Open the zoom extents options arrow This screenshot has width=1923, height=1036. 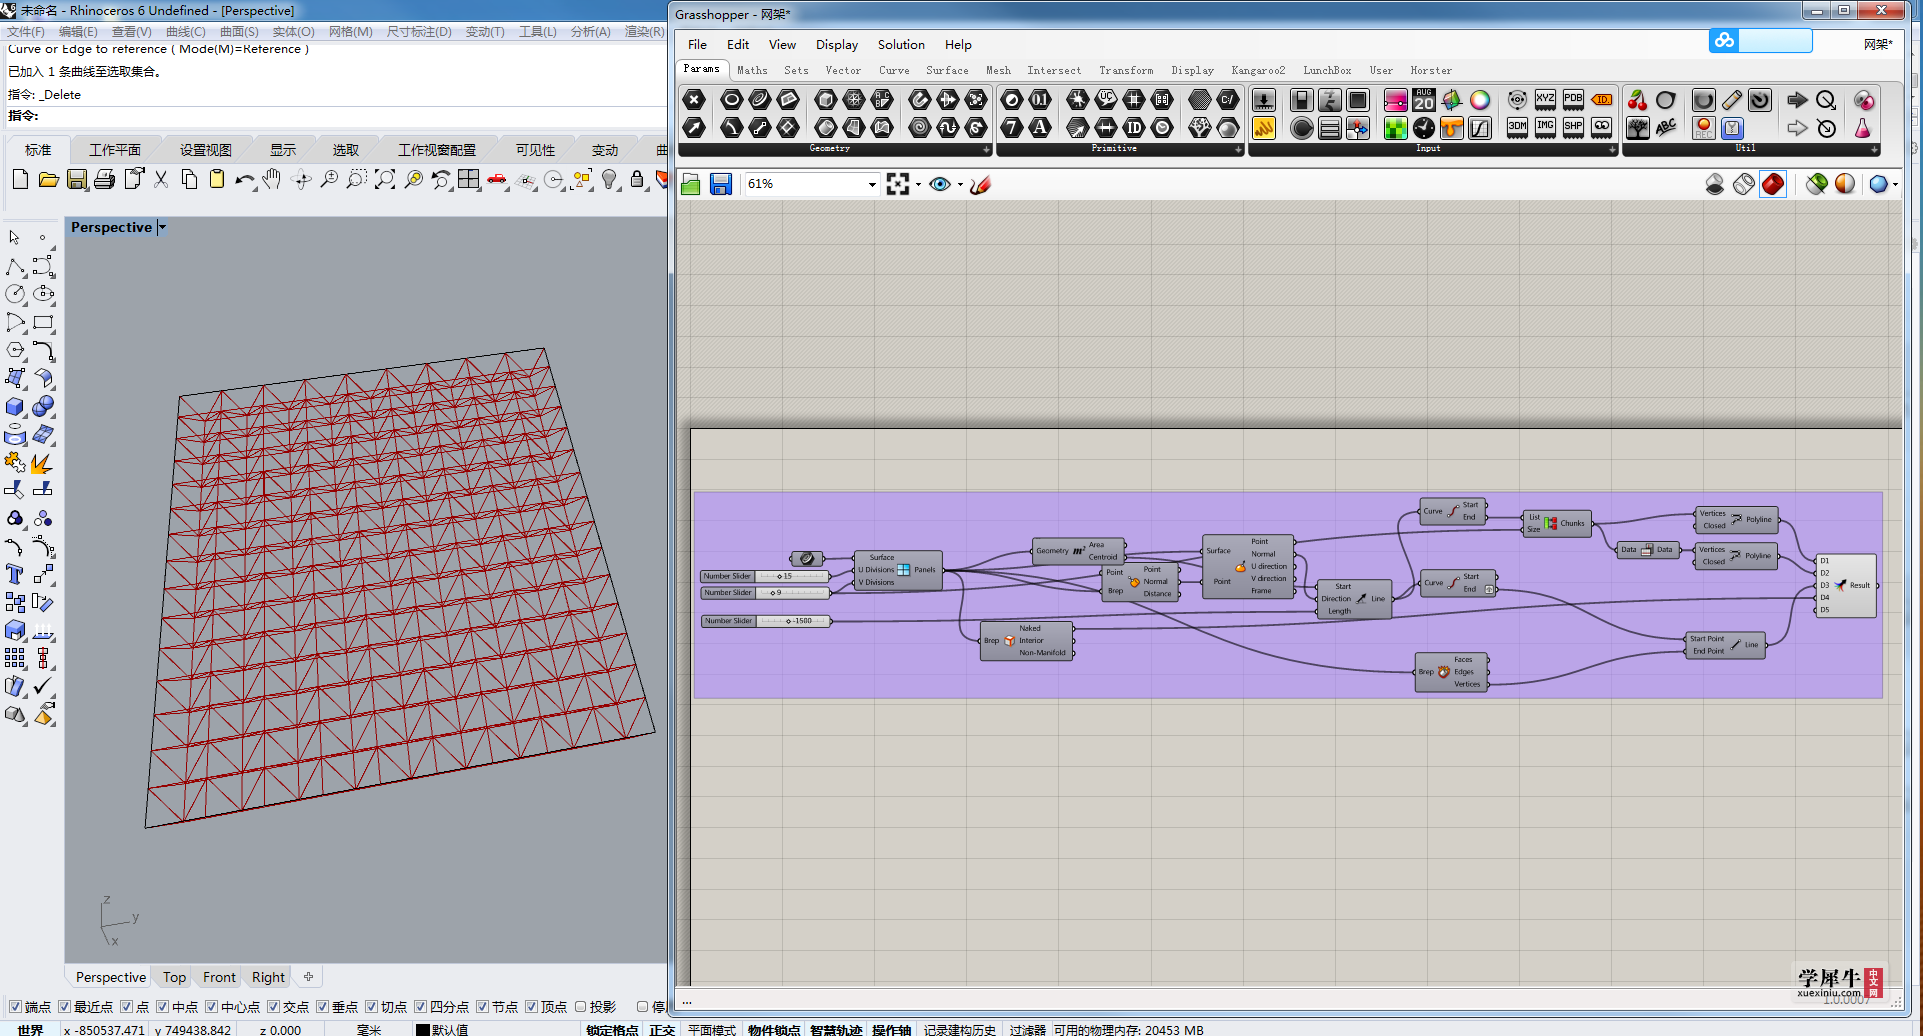point(918,184)
